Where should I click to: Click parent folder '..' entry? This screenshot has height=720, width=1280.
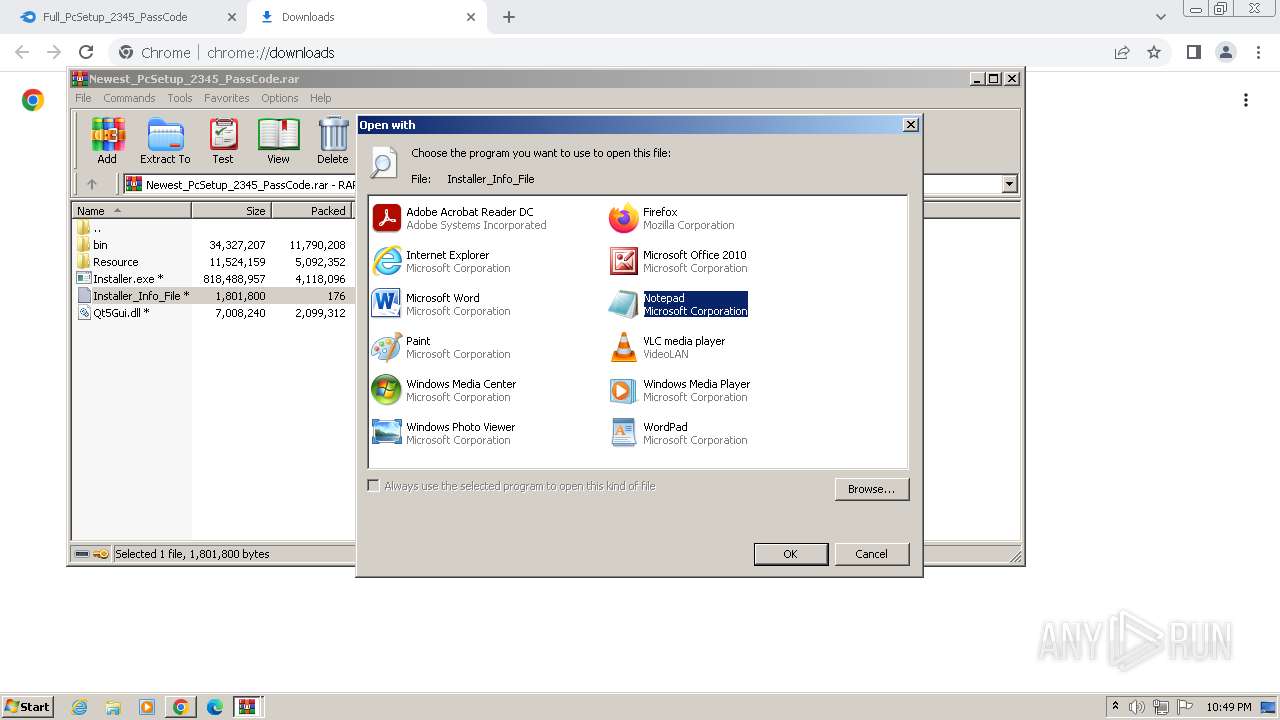click(90, 228)
